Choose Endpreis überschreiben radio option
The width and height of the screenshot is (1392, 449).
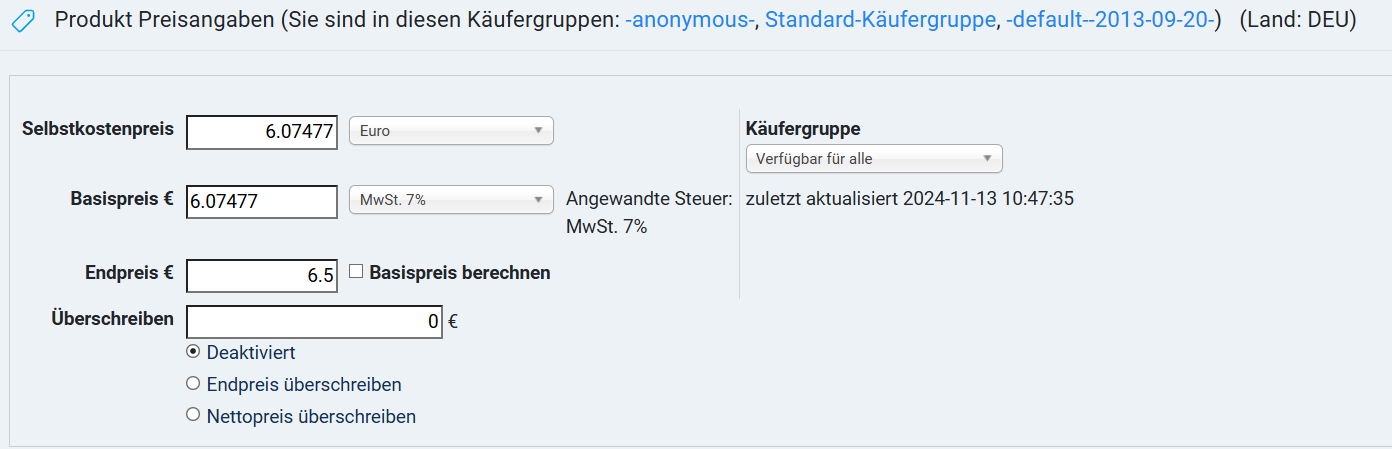tap(193, 383)
